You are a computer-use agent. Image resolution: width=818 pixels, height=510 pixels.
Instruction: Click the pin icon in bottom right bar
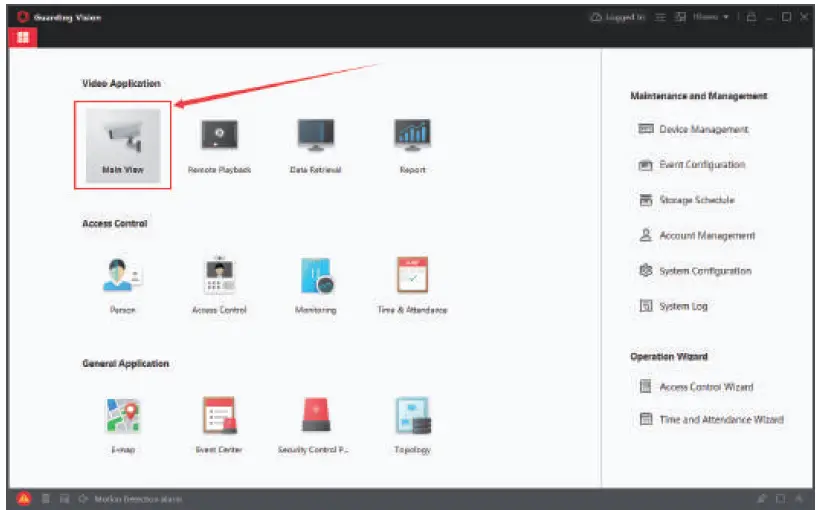point(762,499)
